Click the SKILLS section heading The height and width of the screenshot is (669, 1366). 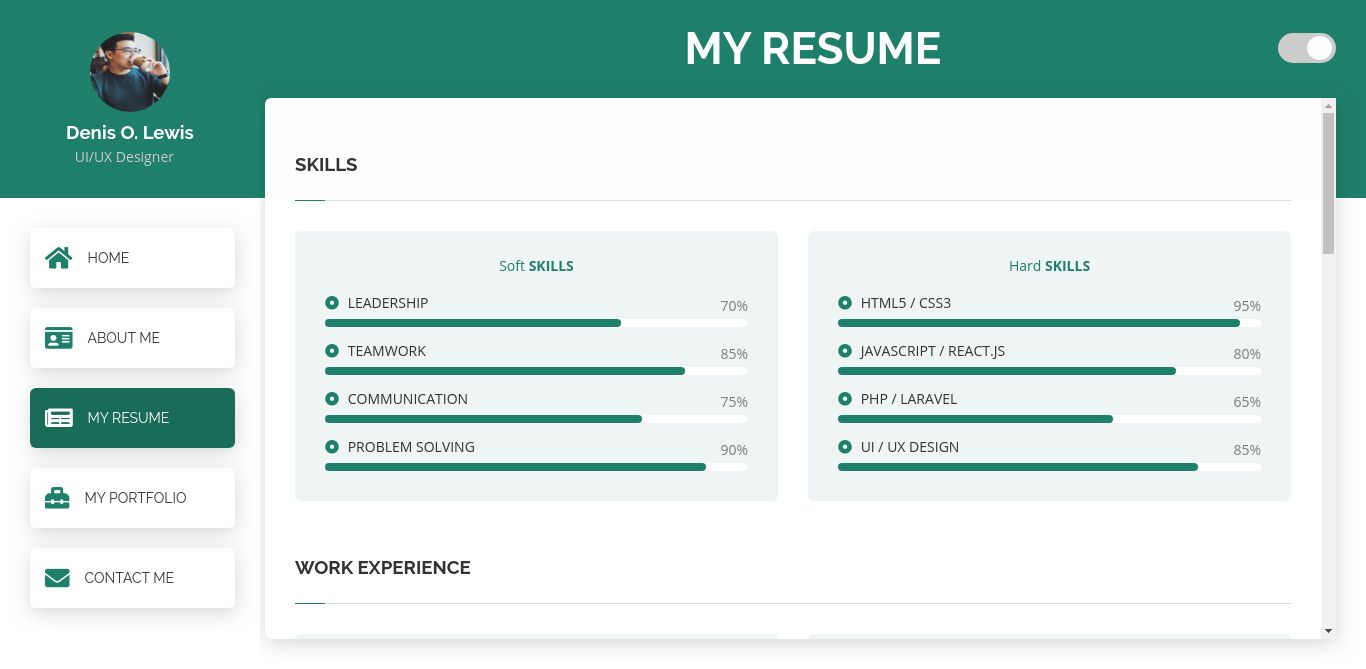(x=326, y=165)
